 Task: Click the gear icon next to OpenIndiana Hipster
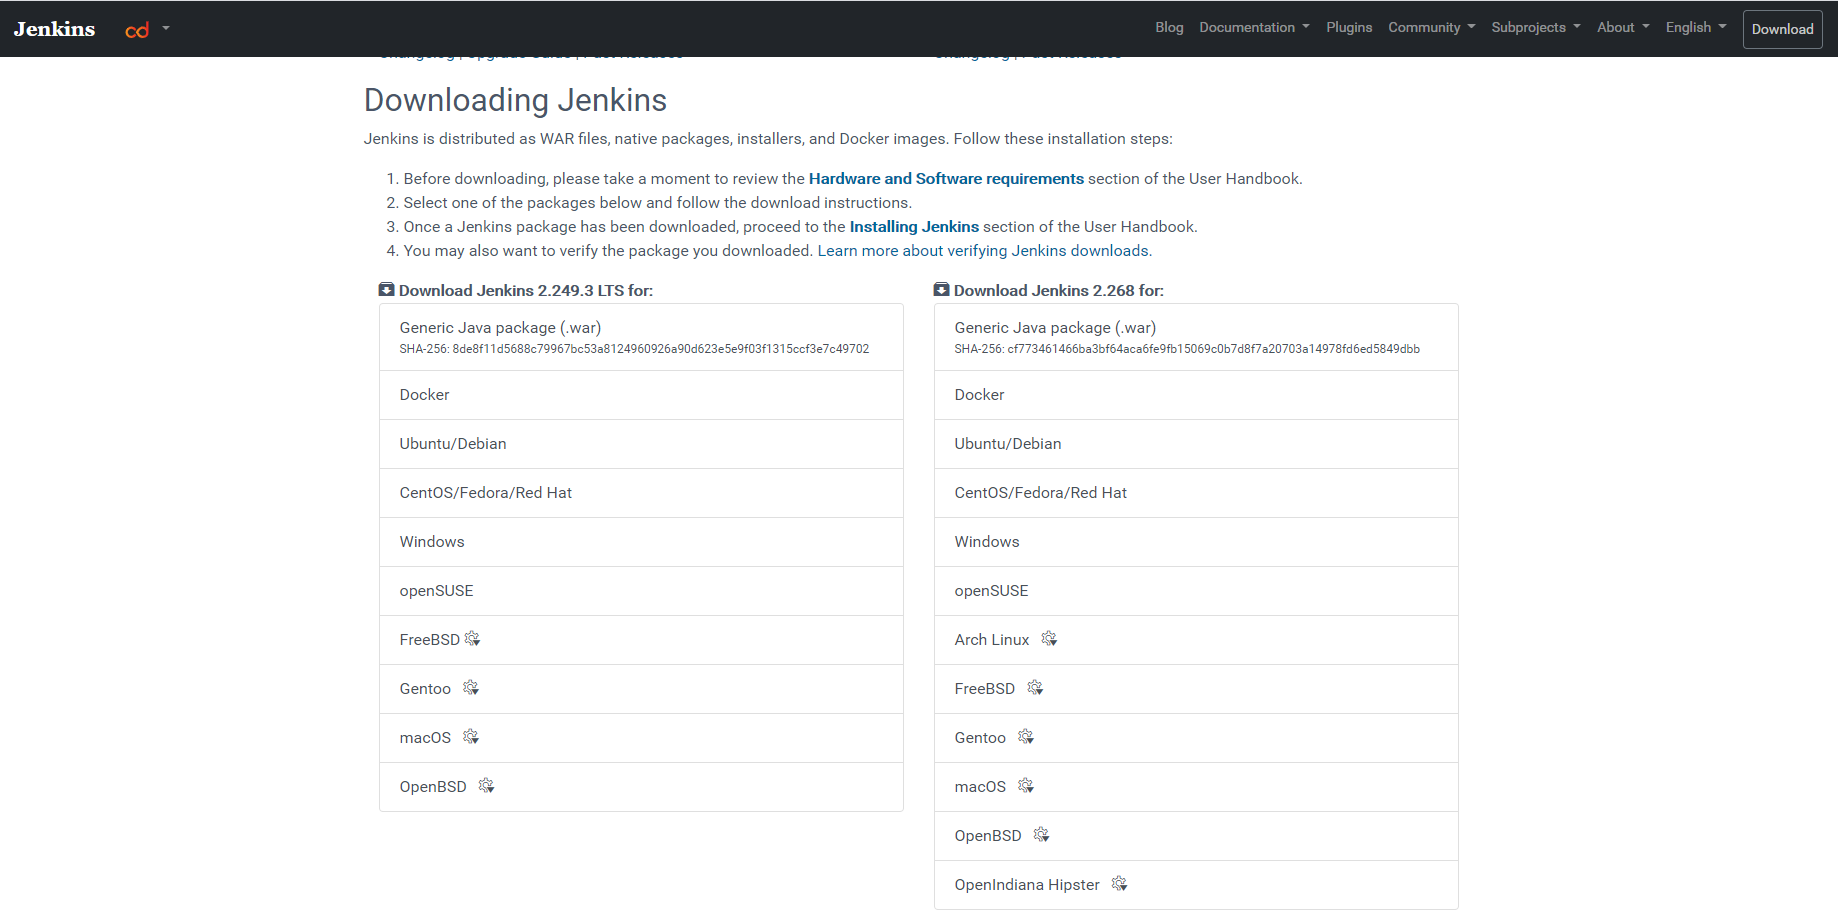click(x=1119, y=884)
